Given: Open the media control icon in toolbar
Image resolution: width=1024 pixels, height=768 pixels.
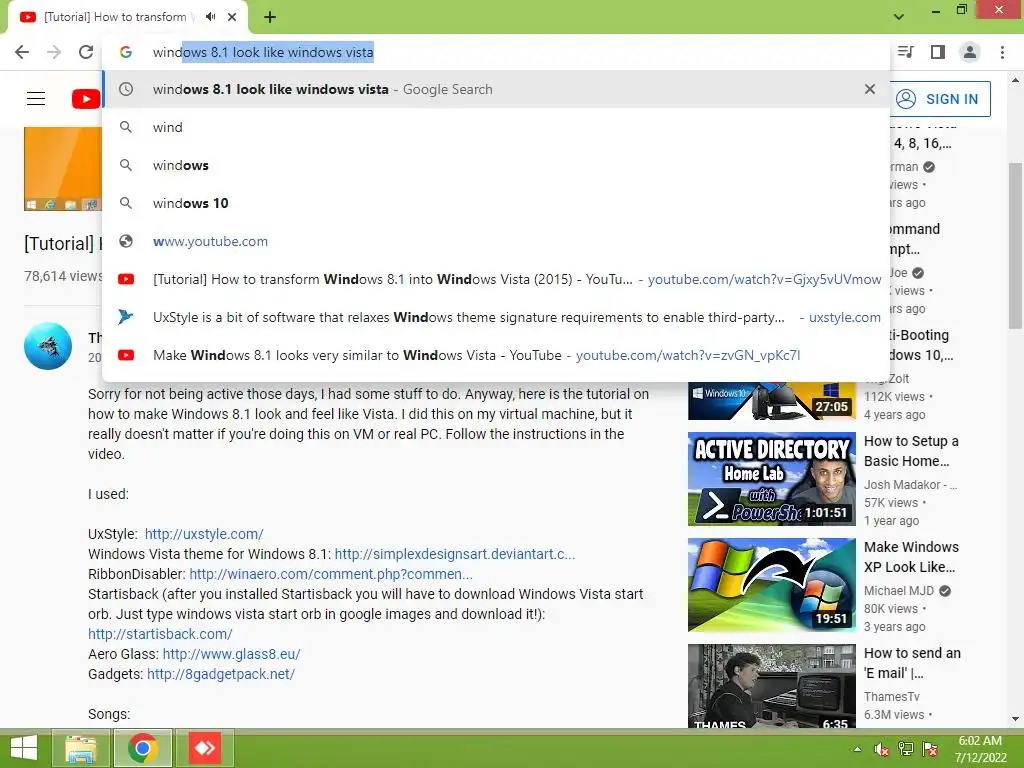Looking at the screenshot, I should (905, 52).
